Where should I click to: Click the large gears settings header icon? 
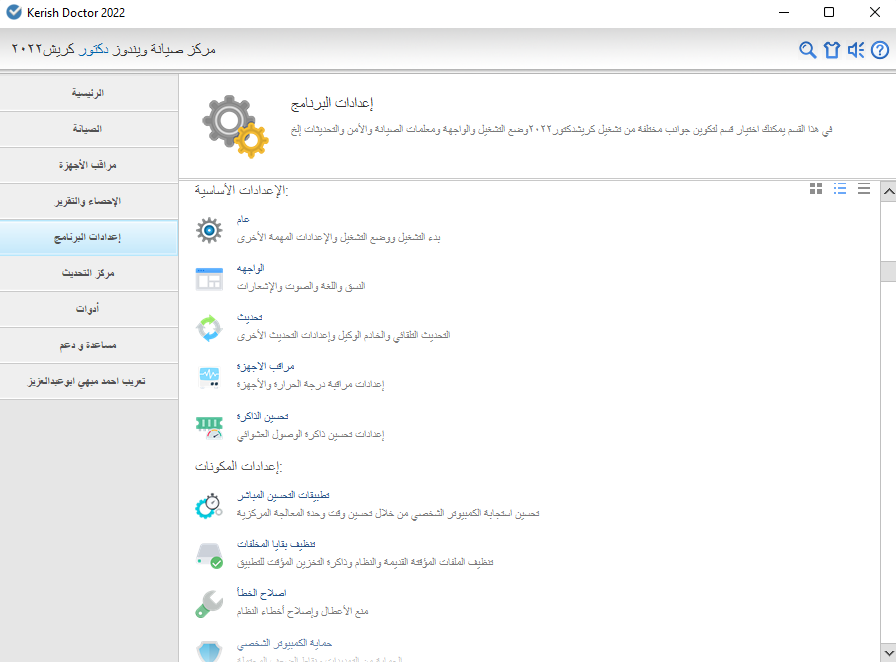click(235, 126)
